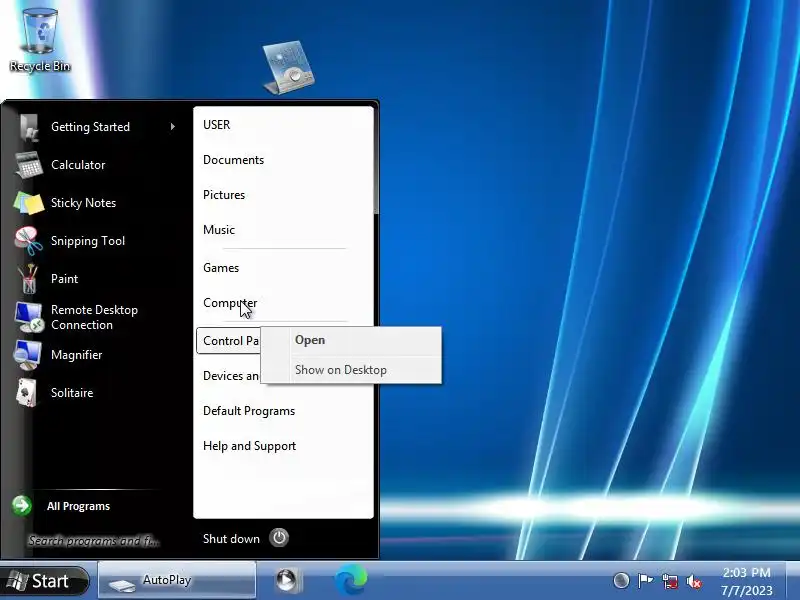Start the Snipping Tool
Screen dimensions: 800x600
(x=88, y=241)
